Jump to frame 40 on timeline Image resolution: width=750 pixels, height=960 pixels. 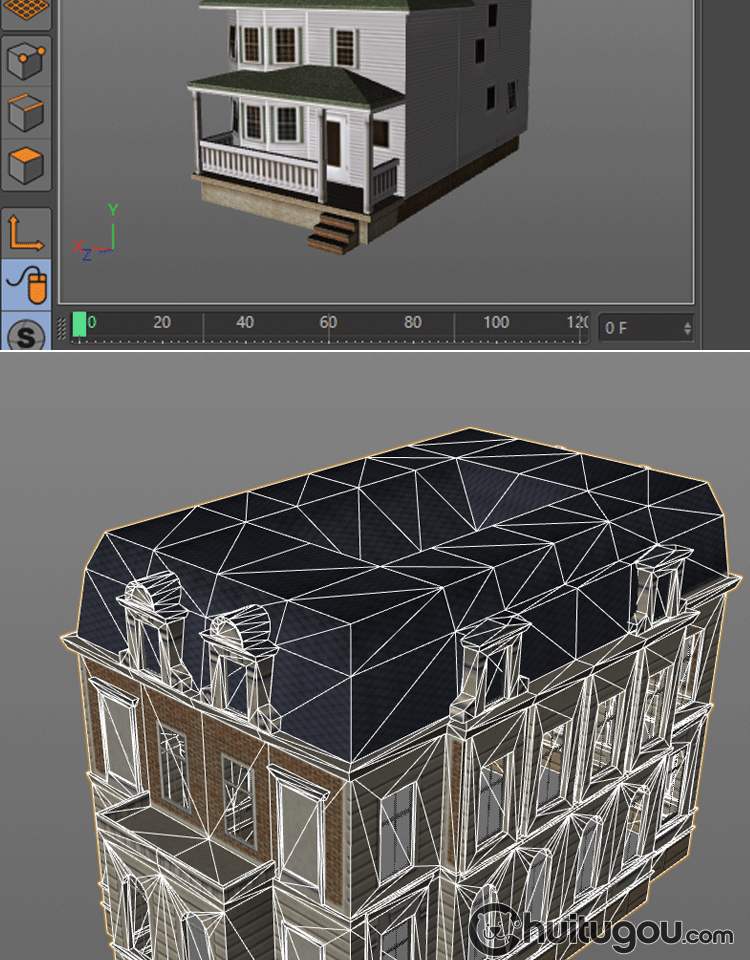[245, 323]
